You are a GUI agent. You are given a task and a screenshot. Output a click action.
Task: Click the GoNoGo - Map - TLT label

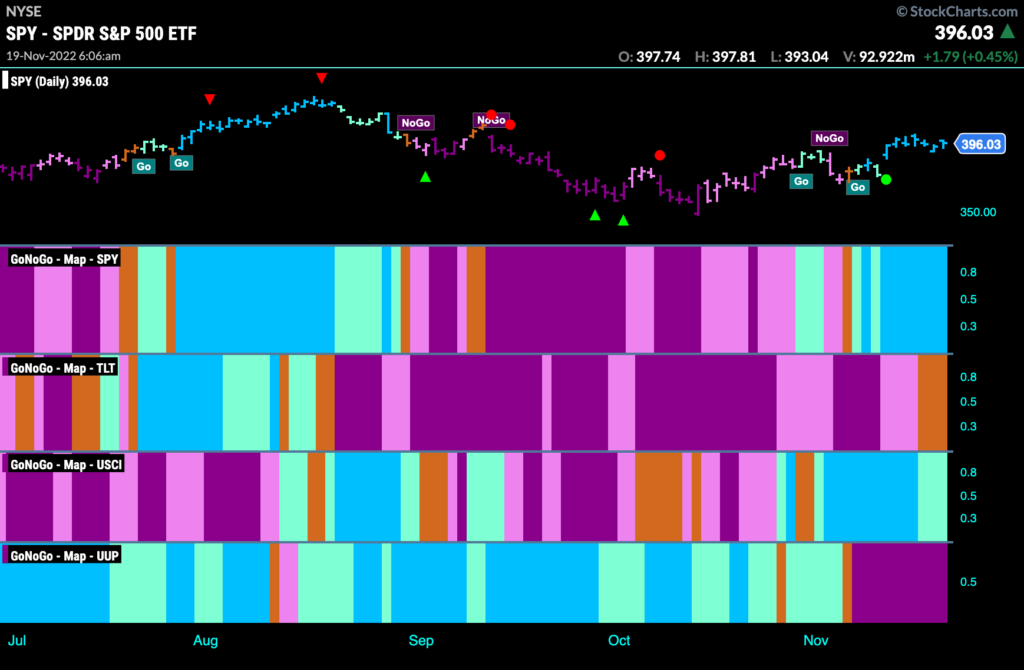(x=63, y=368)
